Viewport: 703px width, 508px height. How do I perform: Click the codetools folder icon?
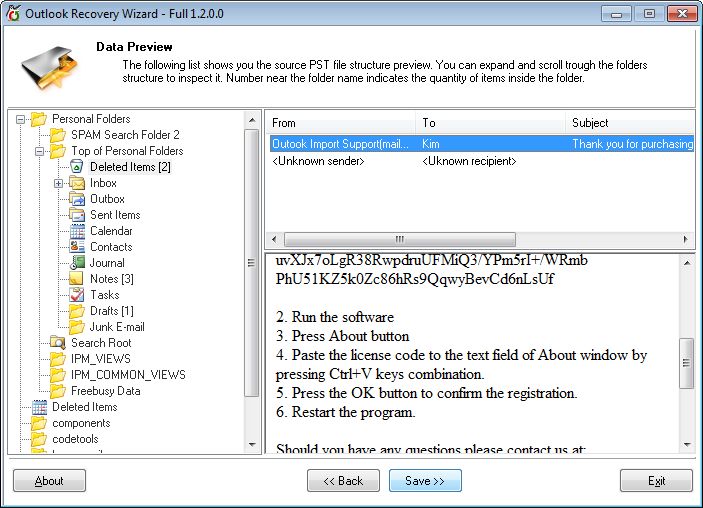[39, 439]
